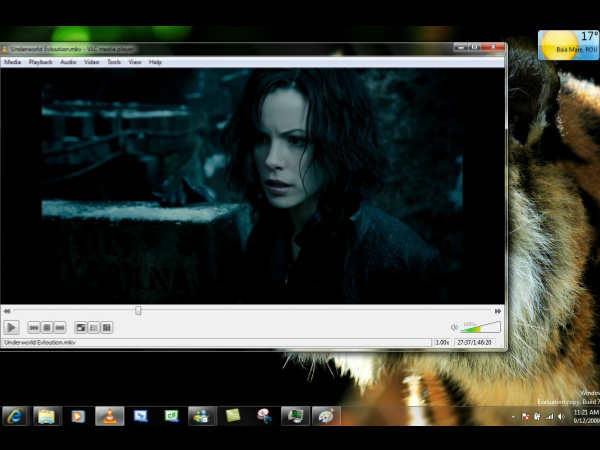Viewport: 600px width, 450px height.
Task: Expand the Tools menu
Action: 114,62
